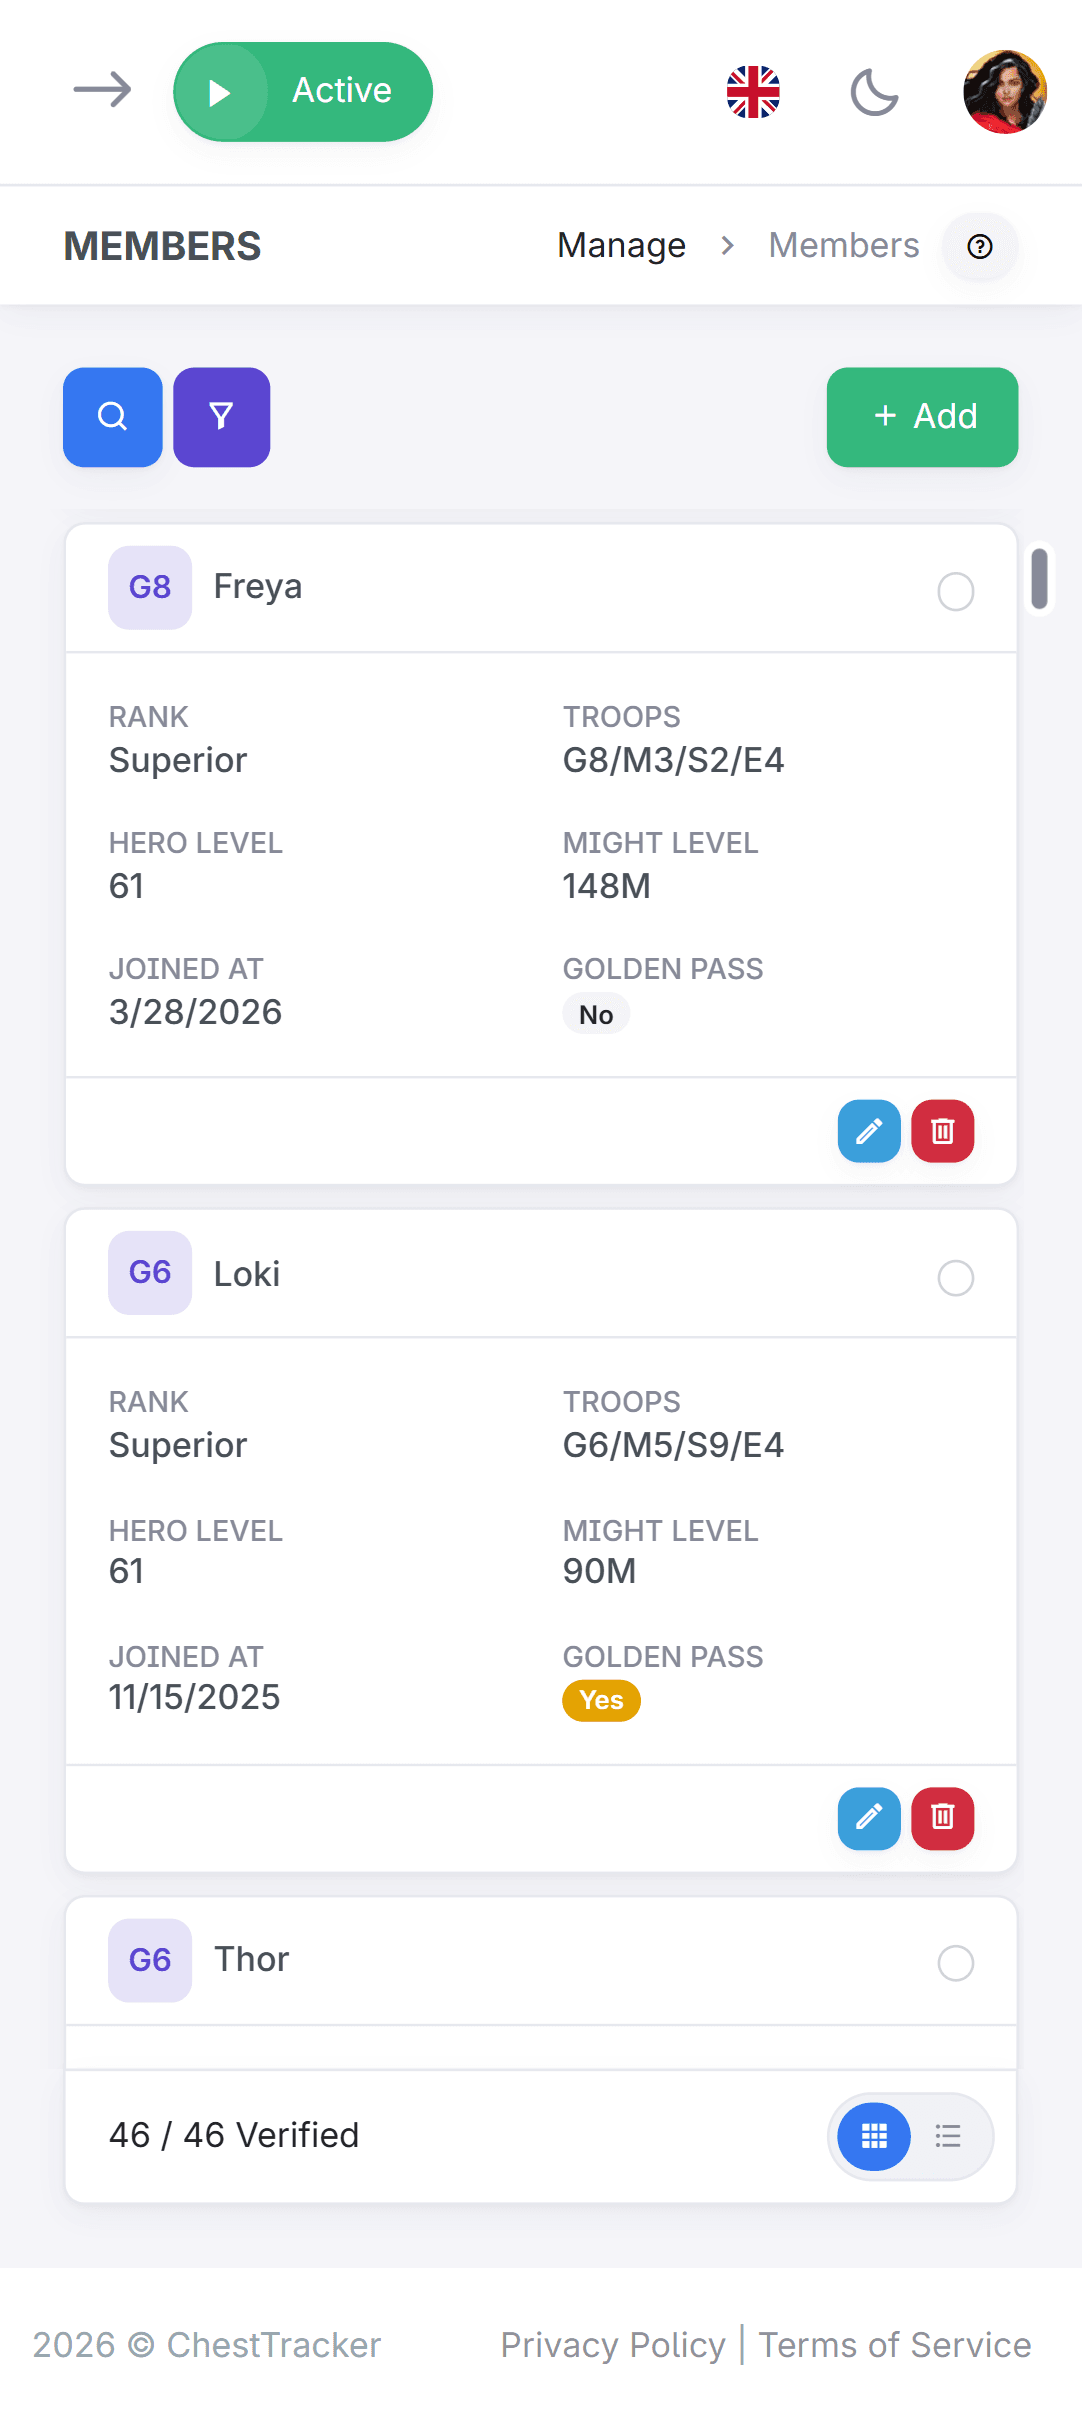Open the language selector flag
Image resolution: width=1082 pixels, height=2426 pixels.
(x=753, y=92)
